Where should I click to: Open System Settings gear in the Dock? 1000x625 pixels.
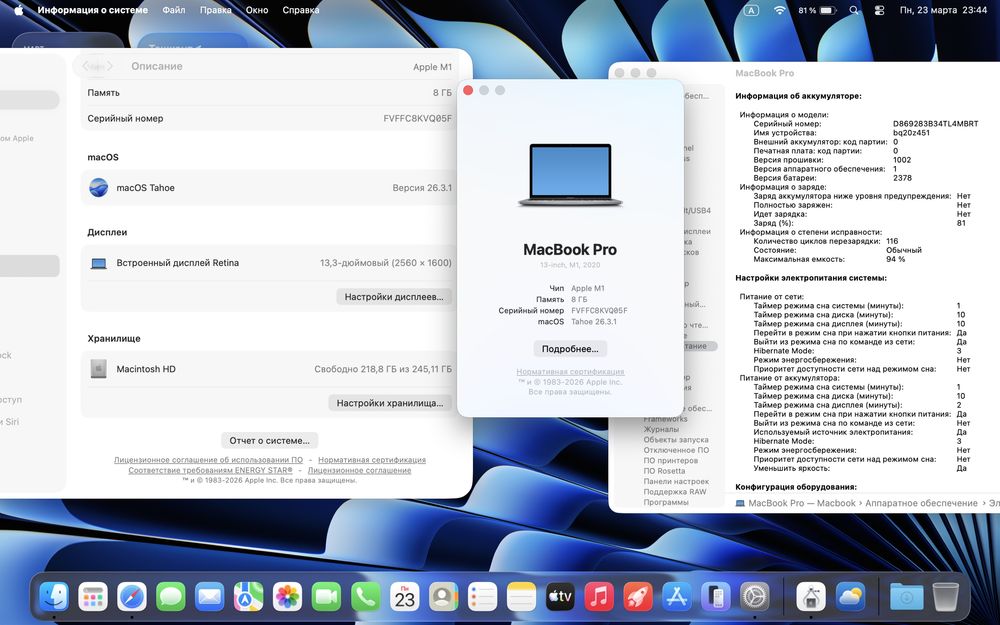pyautogui.click(x=754, y=598)
